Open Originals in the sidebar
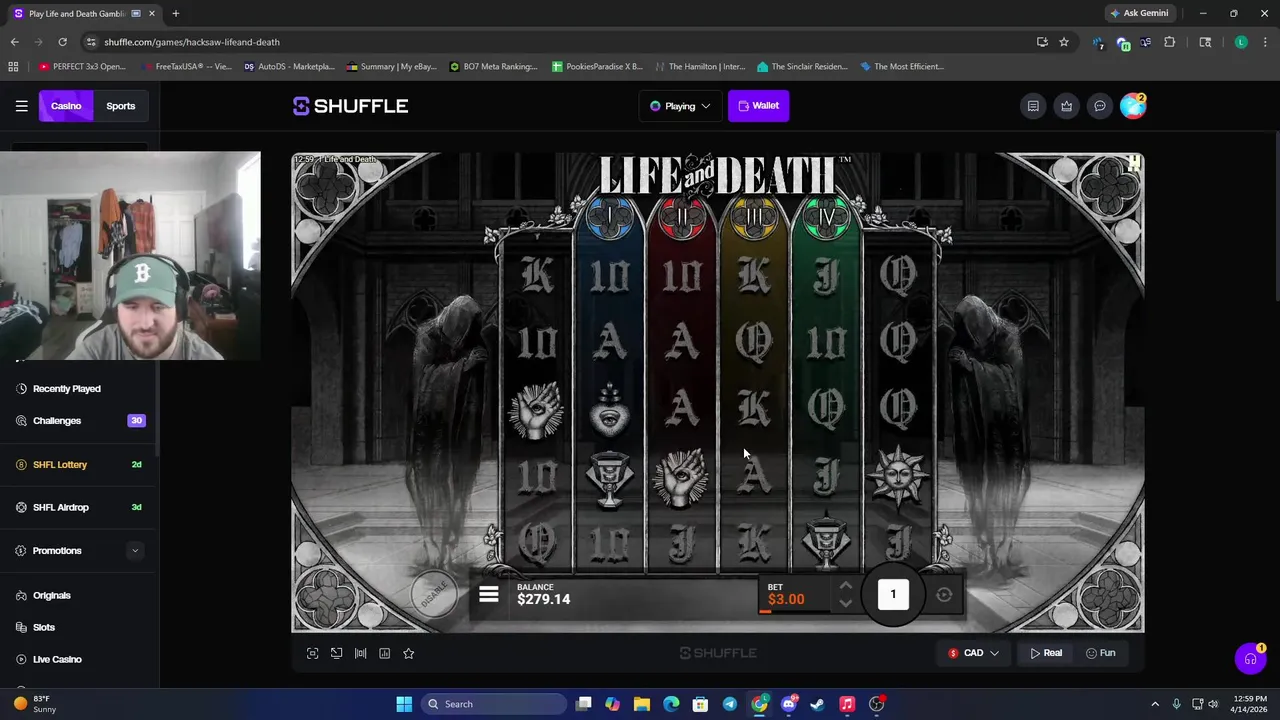Viewport: 1280px width, 720px height. pyautogui.click(x=51, y=596)
